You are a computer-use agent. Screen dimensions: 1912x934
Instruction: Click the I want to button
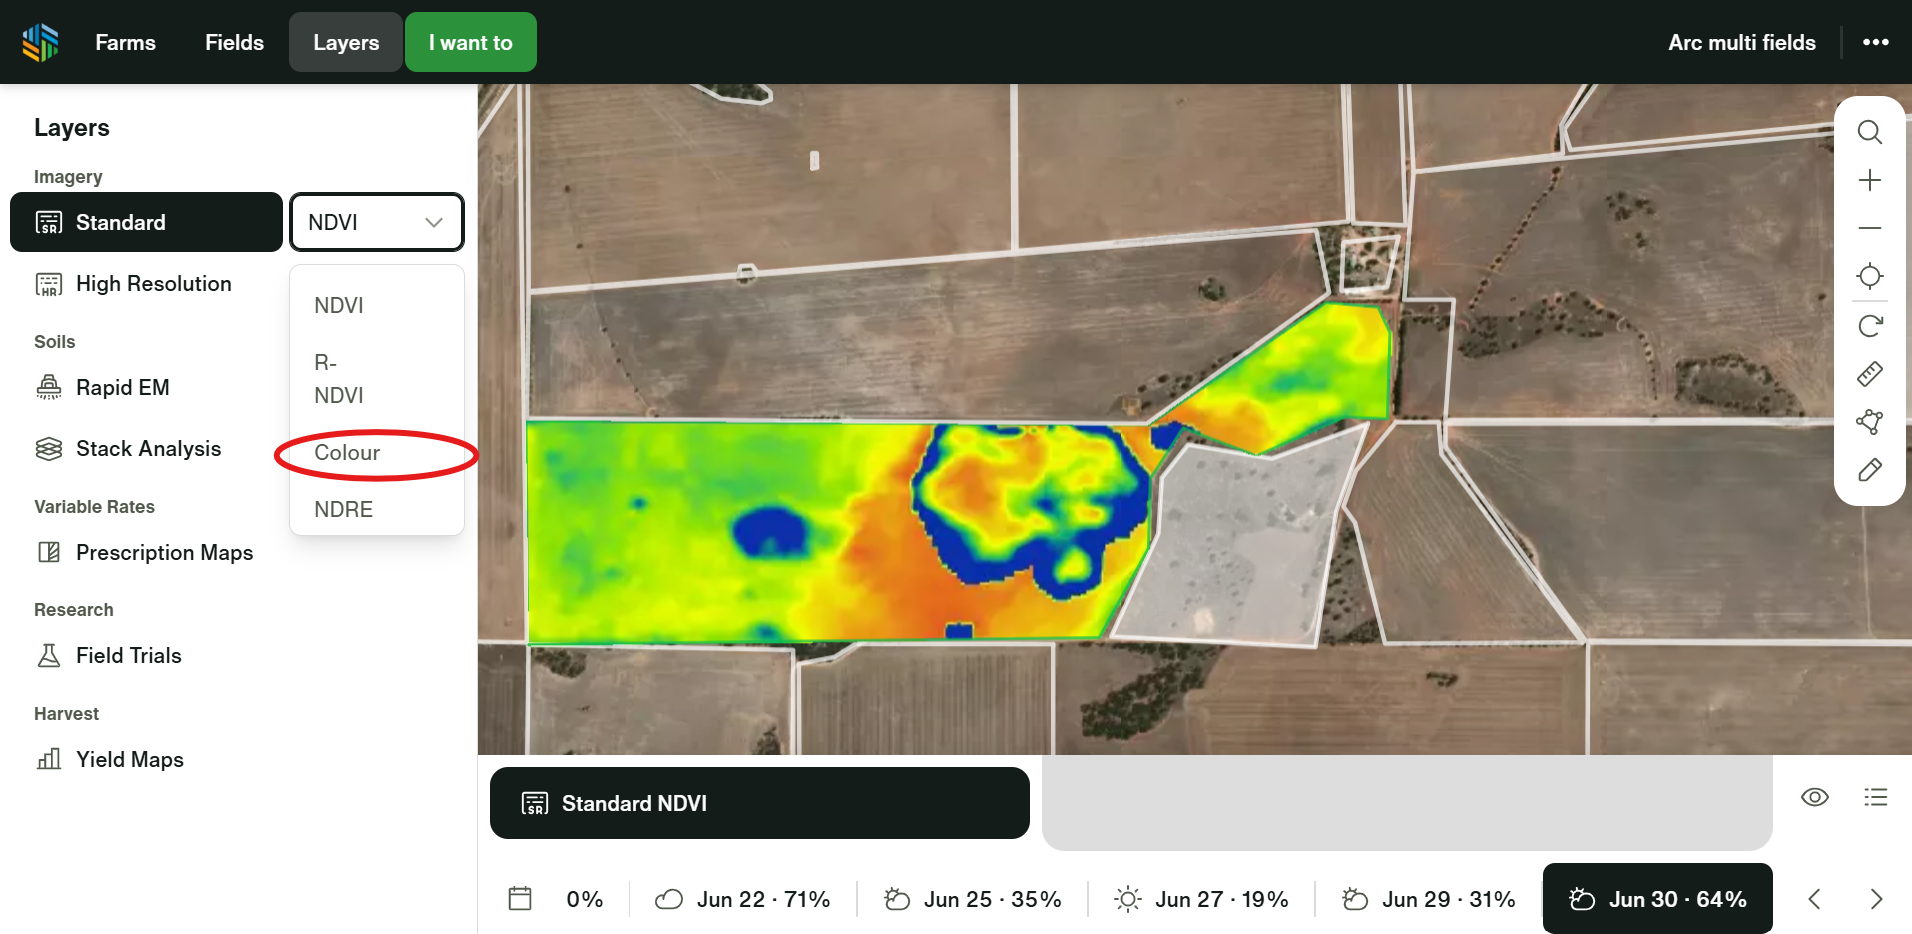[x=470, y=42]
